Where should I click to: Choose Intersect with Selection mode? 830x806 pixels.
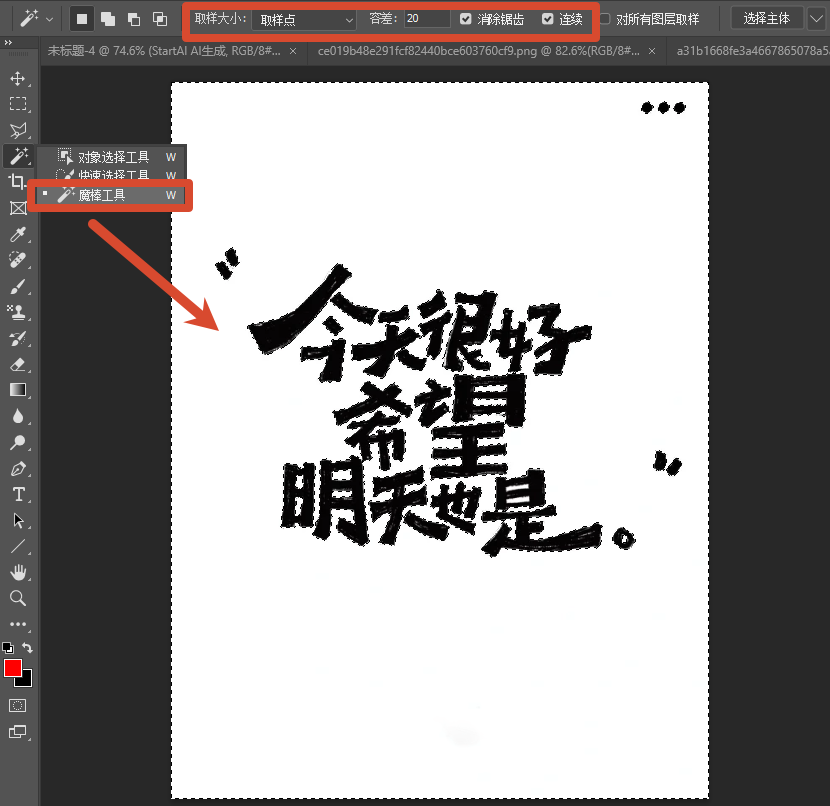pos(160,20)
